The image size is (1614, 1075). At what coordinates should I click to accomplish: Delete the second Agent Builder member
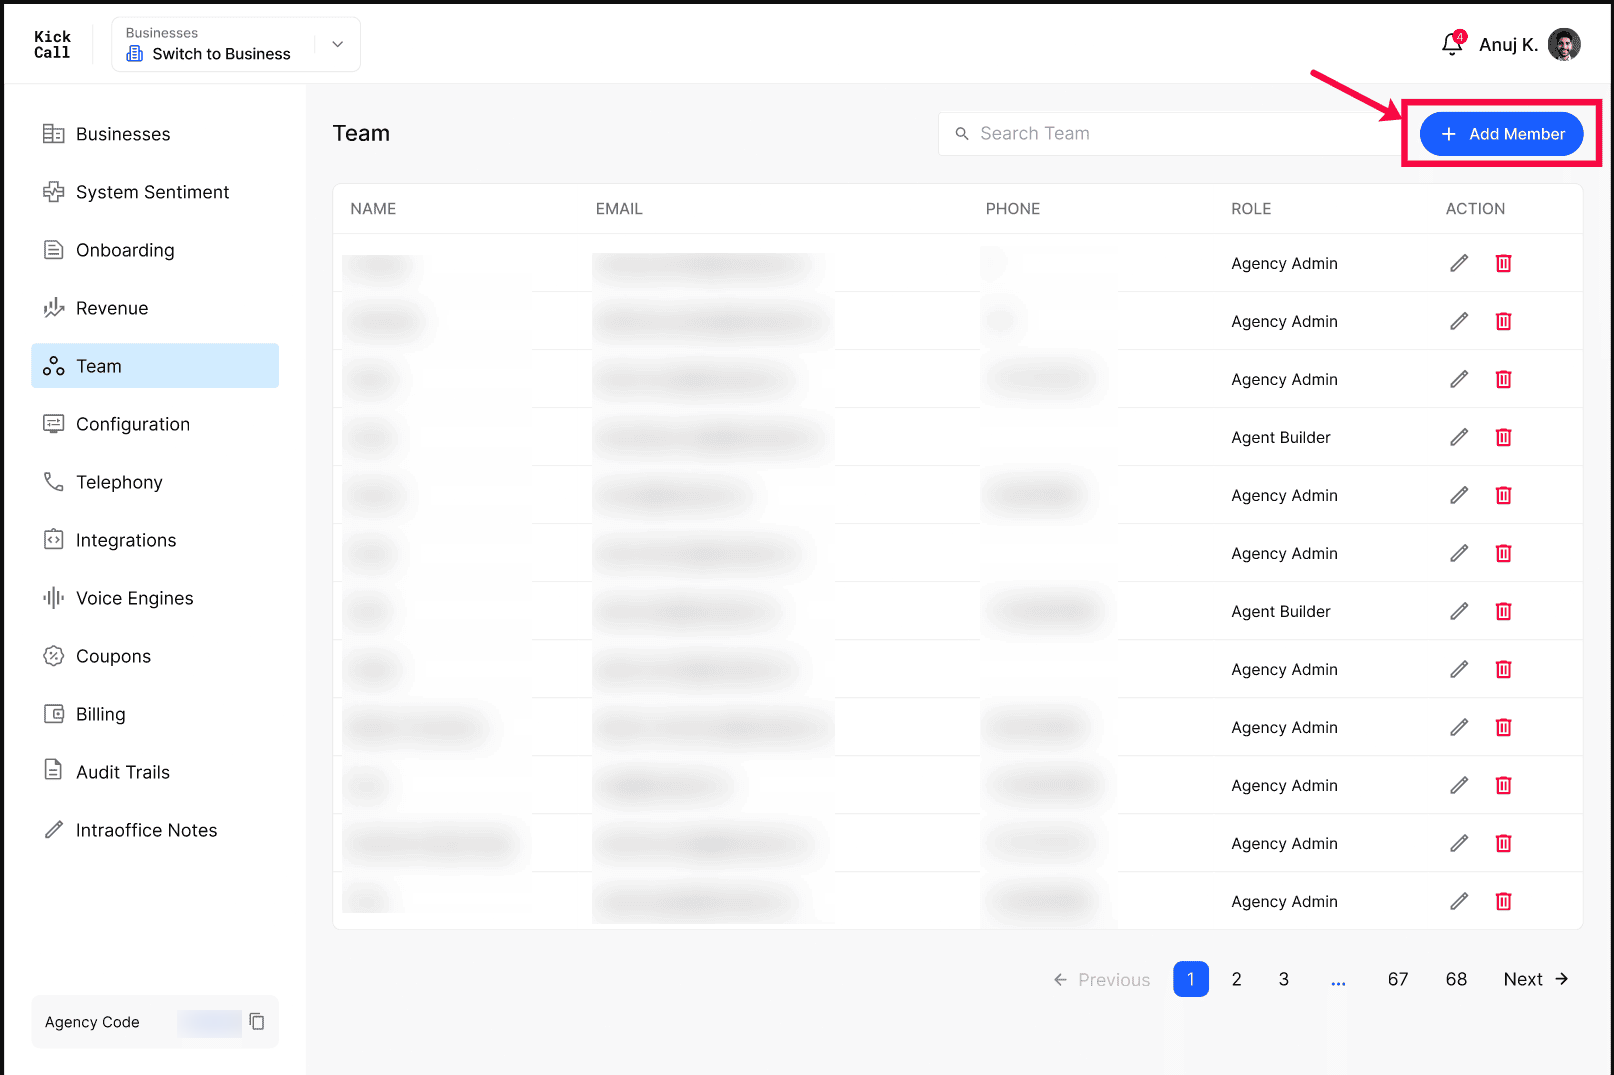point(1503,611)
